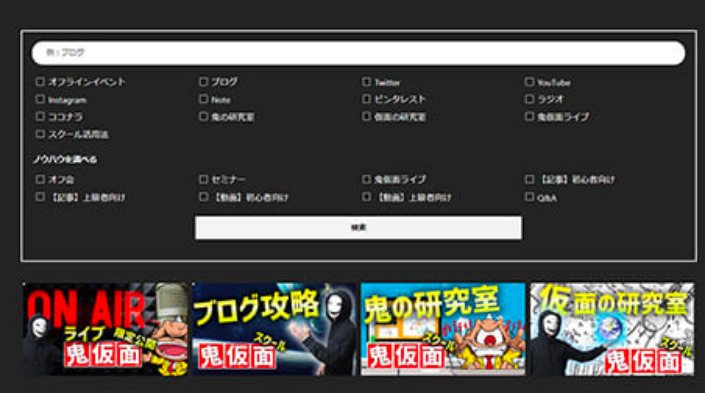Check the Note checkbox
Viewport: 705px width, 393px height.
203,99
